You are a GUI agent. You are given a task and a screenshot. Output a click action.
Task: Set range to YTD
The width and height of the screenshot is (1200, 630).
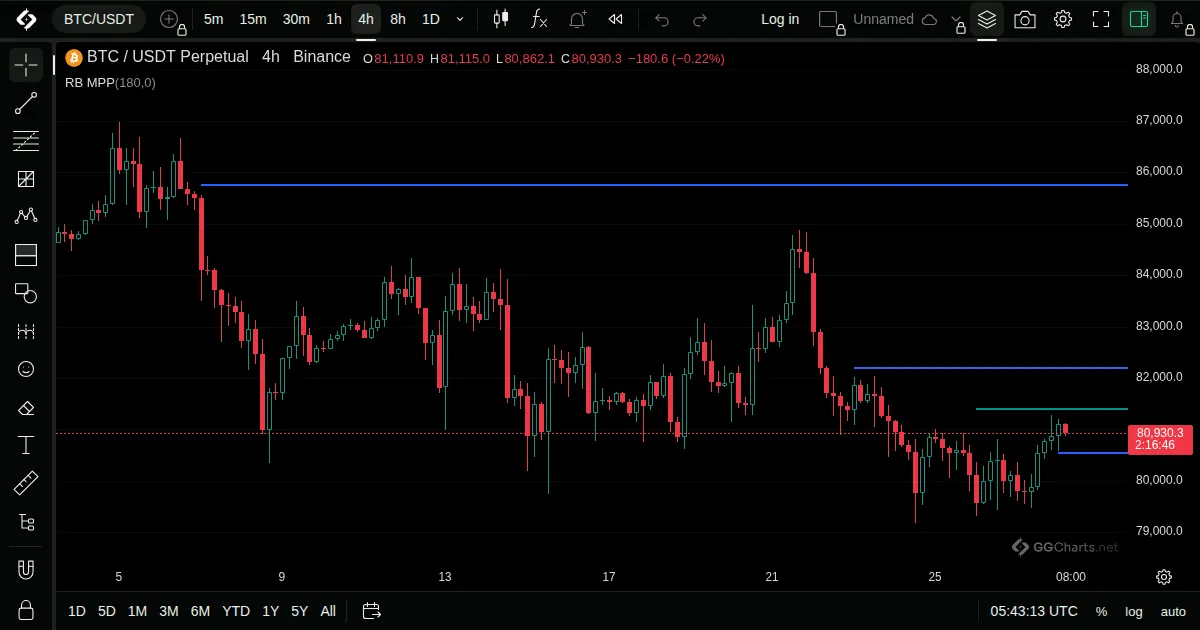coord(236,611)
